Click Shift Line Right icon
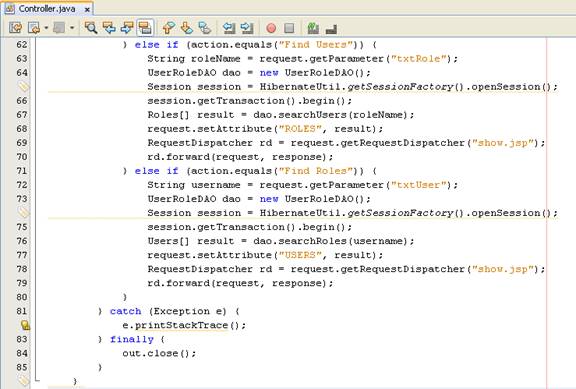Image resolution: width=576 pixels, height=389 pixels. pos(247,28)
